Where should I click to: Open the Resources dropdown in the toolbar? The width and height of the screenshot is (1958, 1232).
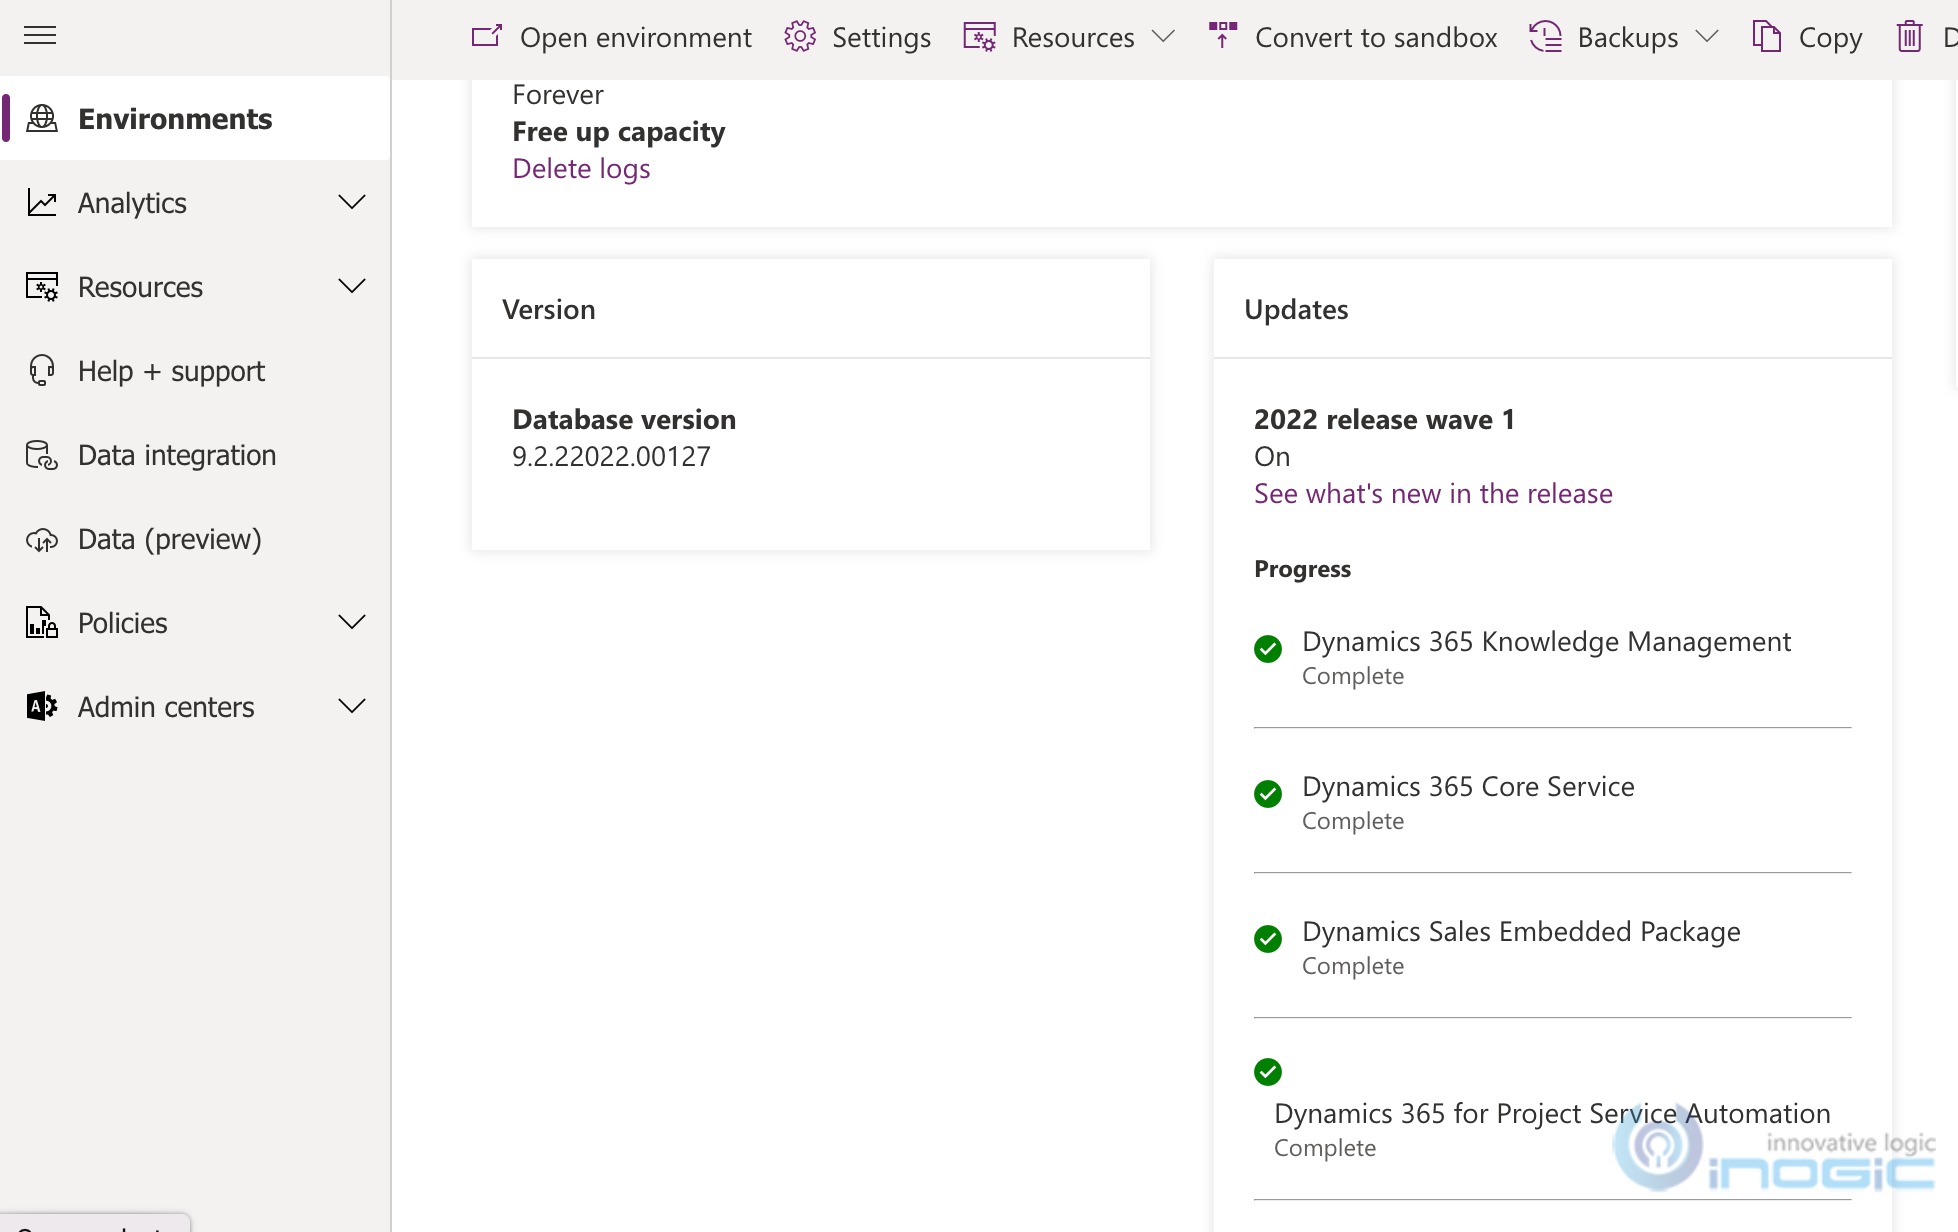(x=1163, y=36)
